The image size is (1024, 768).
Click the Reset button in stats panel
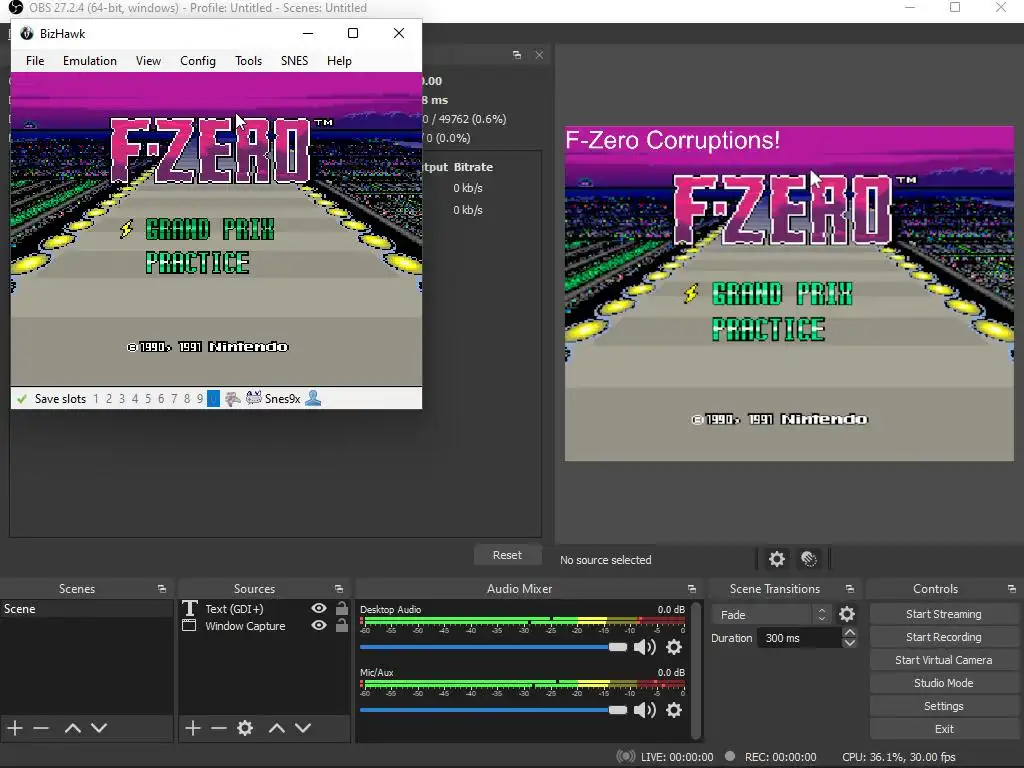coord(507,554)
